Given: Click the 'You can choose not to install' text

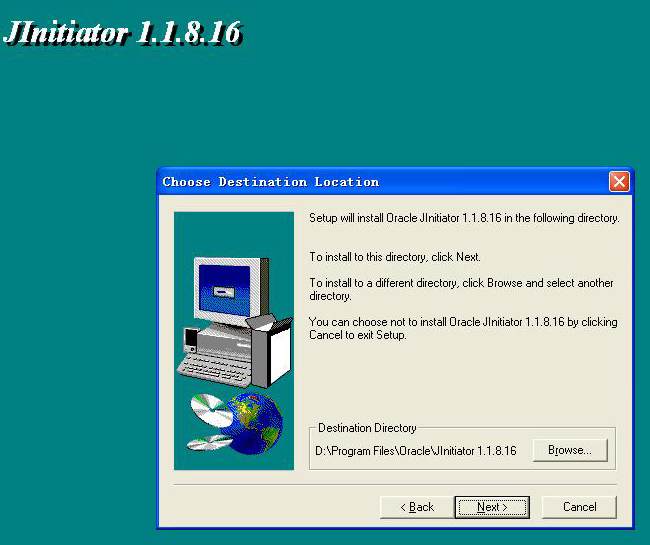Looking at the screenshot, I should (462, 329).
